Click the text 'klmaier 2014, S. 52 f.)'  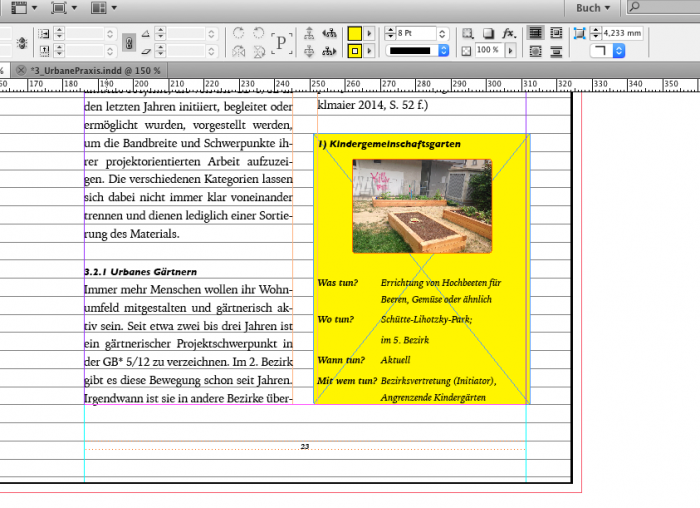[x=373, y=105]
